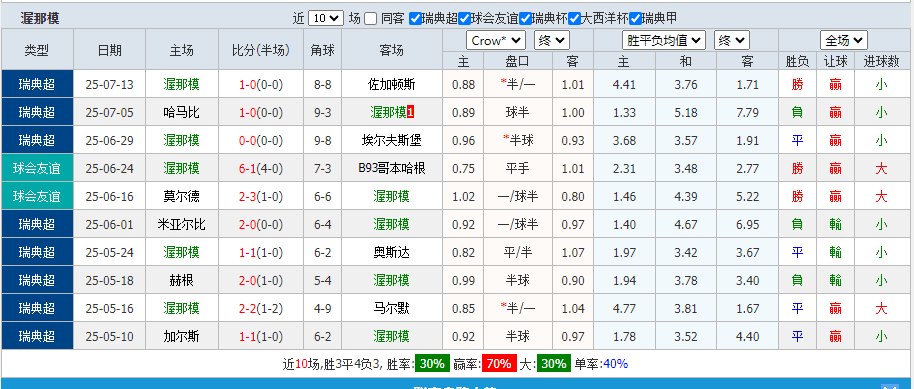Open the 胜平负均值 dropdown
The width and height of the screenshot is (914, 389).
pos(664,41)
